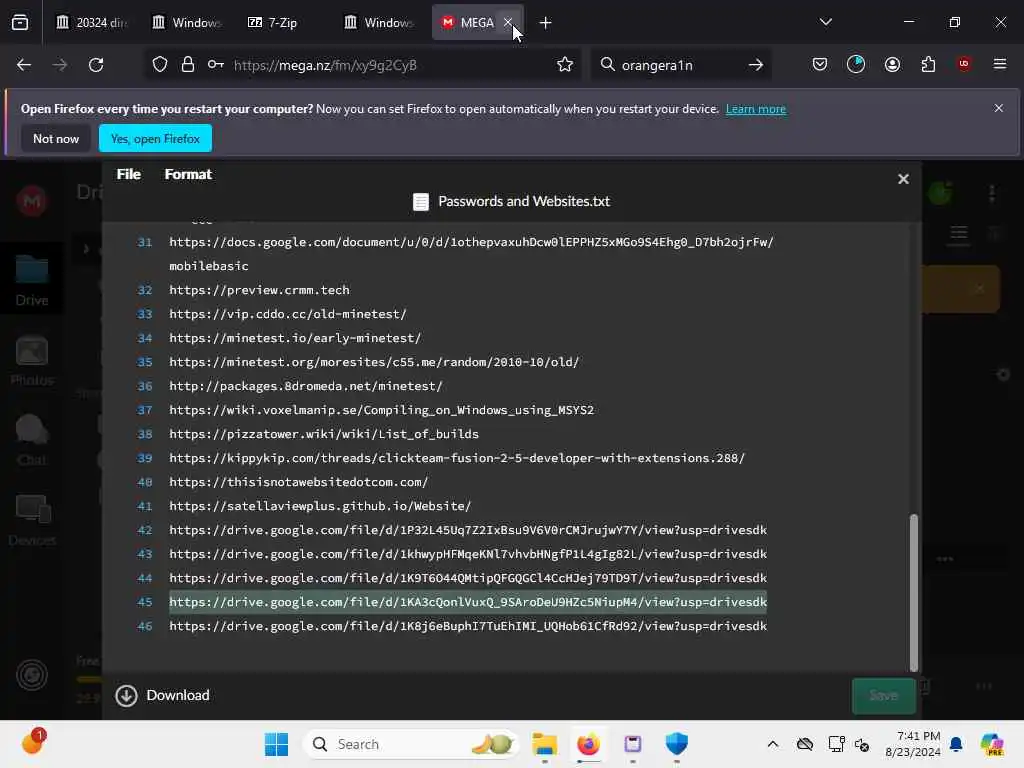This screenshot has width=1024, height=768.
Task: Go back with the browser back arrow
Action: pyautogui.click(x=24, y=65)
